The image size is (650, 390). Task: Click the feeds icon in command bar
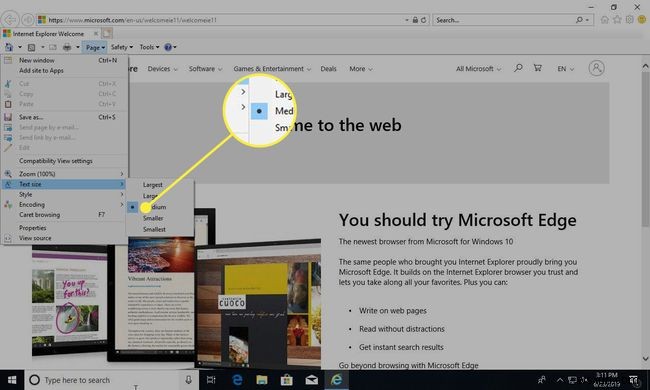(x=32, y=47)
